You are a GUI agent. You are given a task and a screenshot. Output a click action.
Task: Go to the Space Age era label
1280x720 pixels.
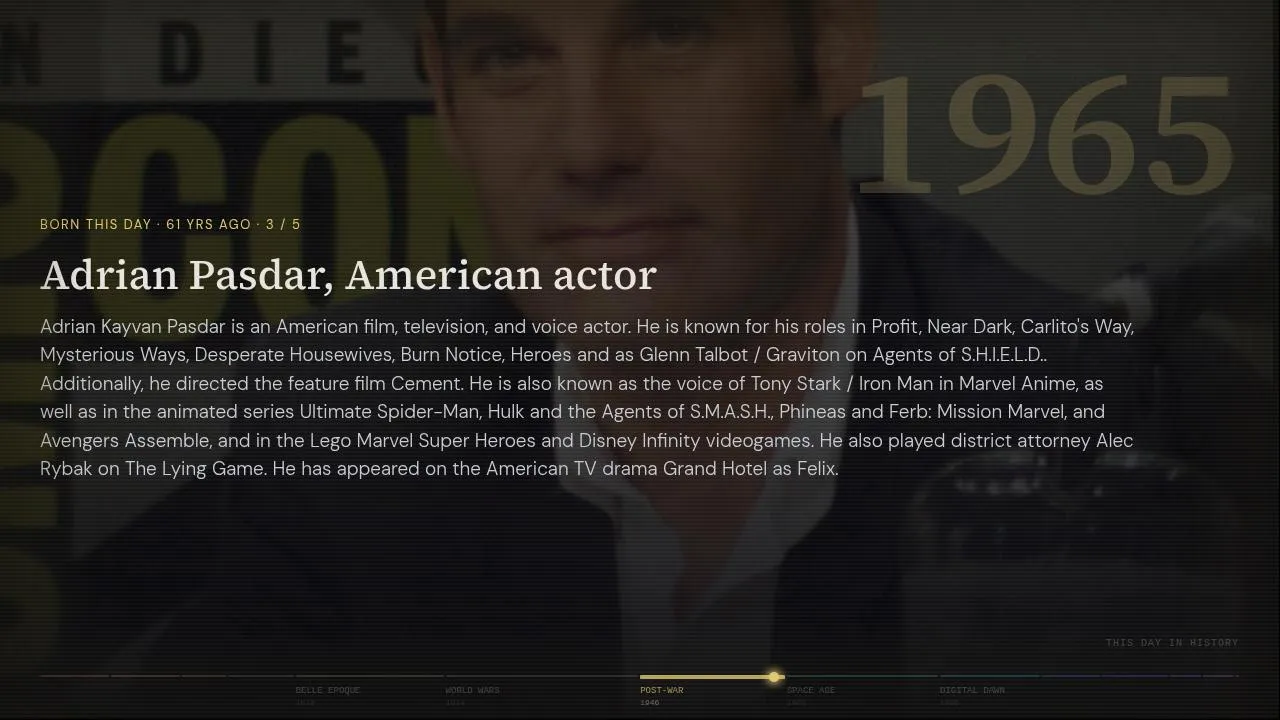pos(810,690)
